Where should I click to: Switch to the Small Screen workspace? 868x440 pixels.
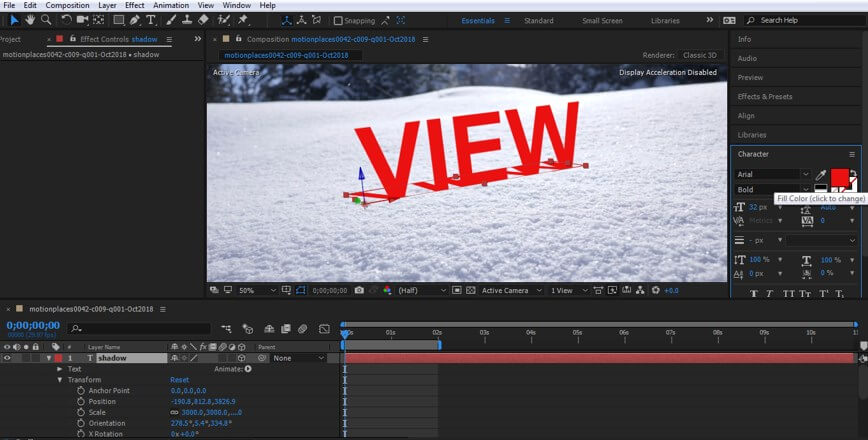[601, 20]
